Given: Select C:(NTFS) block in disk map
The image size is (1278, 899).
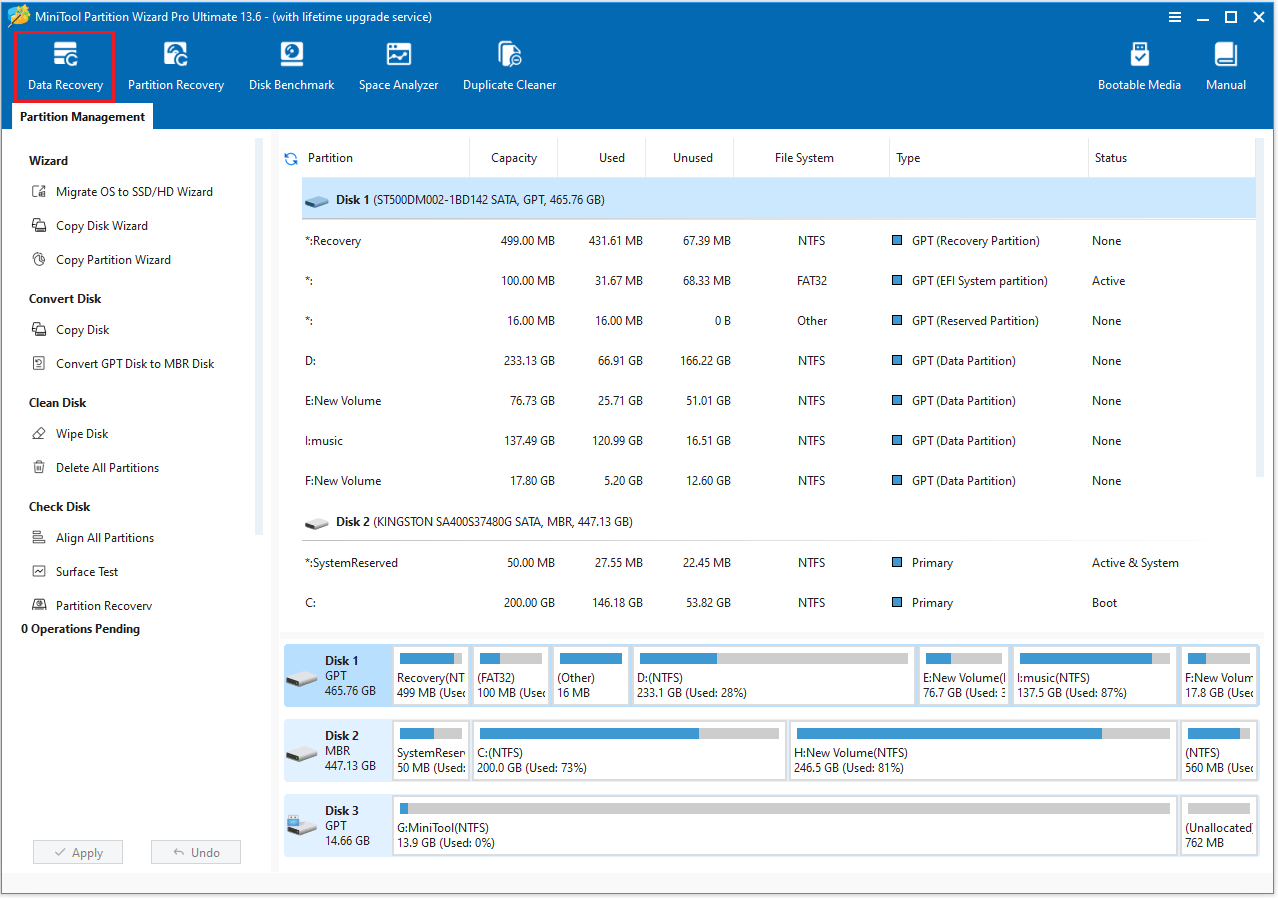Looking at the screenshot, I should (x=629, y=750).
